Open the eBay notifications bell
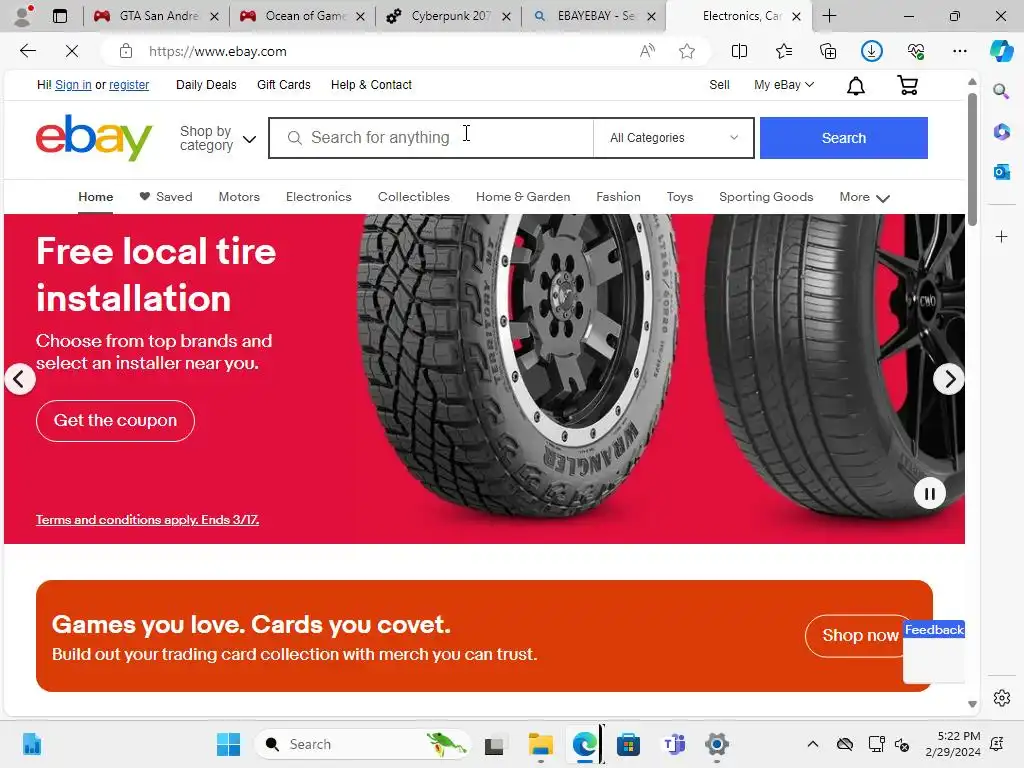 pyautogui.click(x=856, y=86)
